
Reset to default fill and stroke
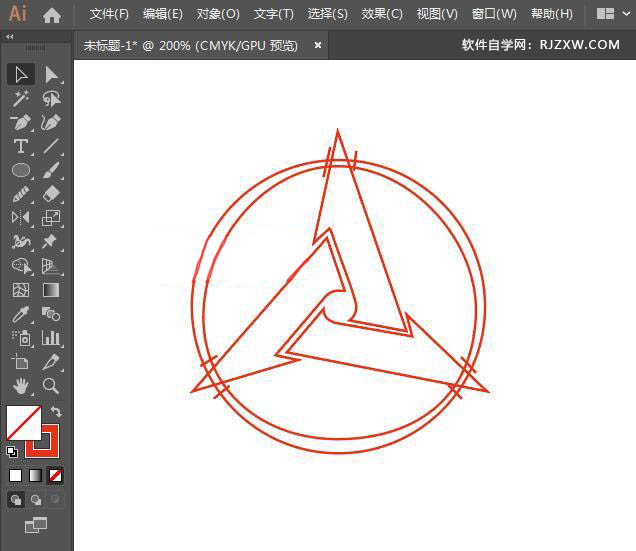tap(12, 451)
